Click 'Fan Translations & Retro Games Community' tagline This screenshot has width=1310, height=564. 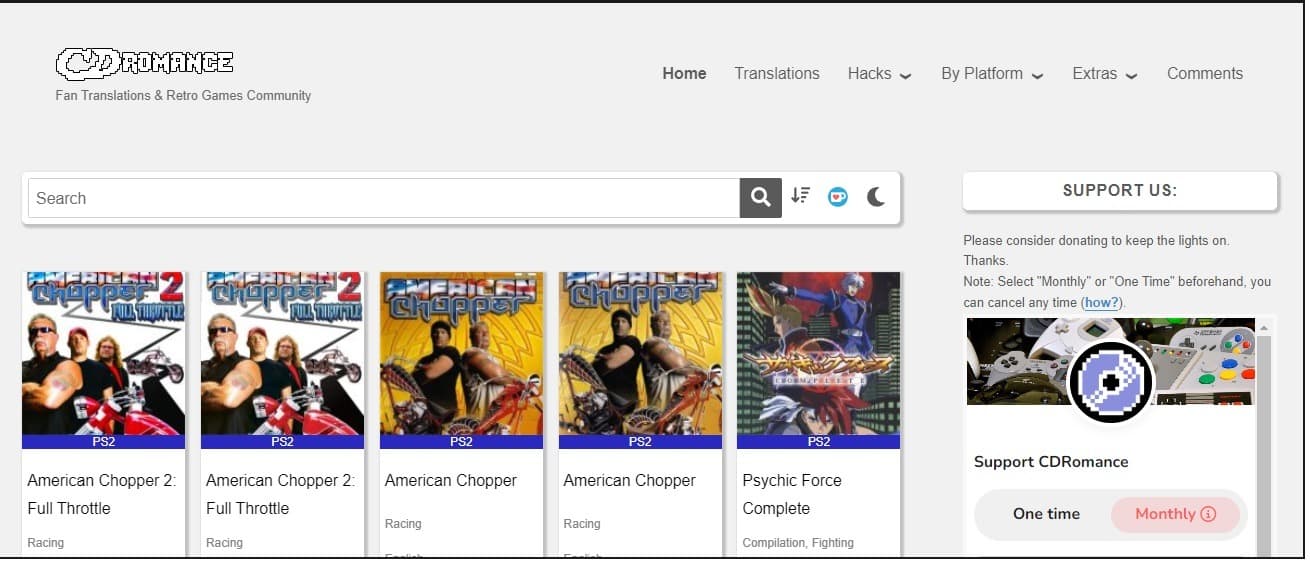tap(183, 96)
